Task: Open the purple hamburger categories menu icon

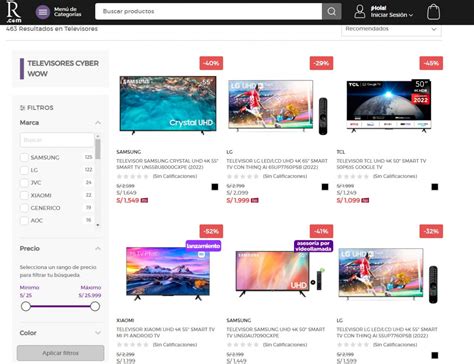Action: [x=43, y=12]
